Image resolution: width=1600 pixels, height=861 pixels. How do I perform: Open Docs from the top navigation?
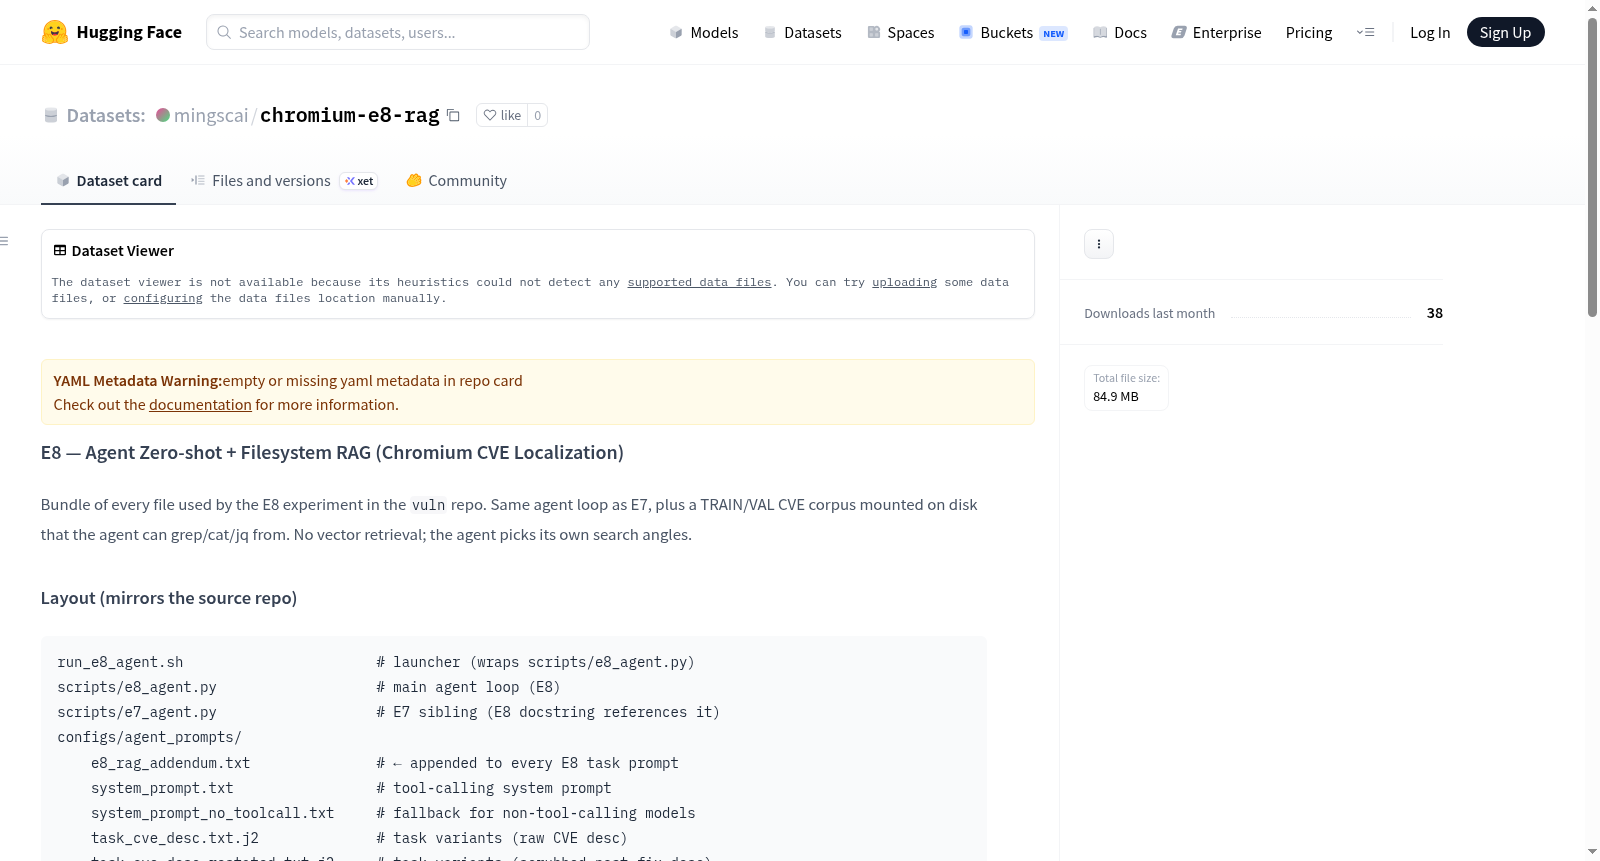(1119, 32)
